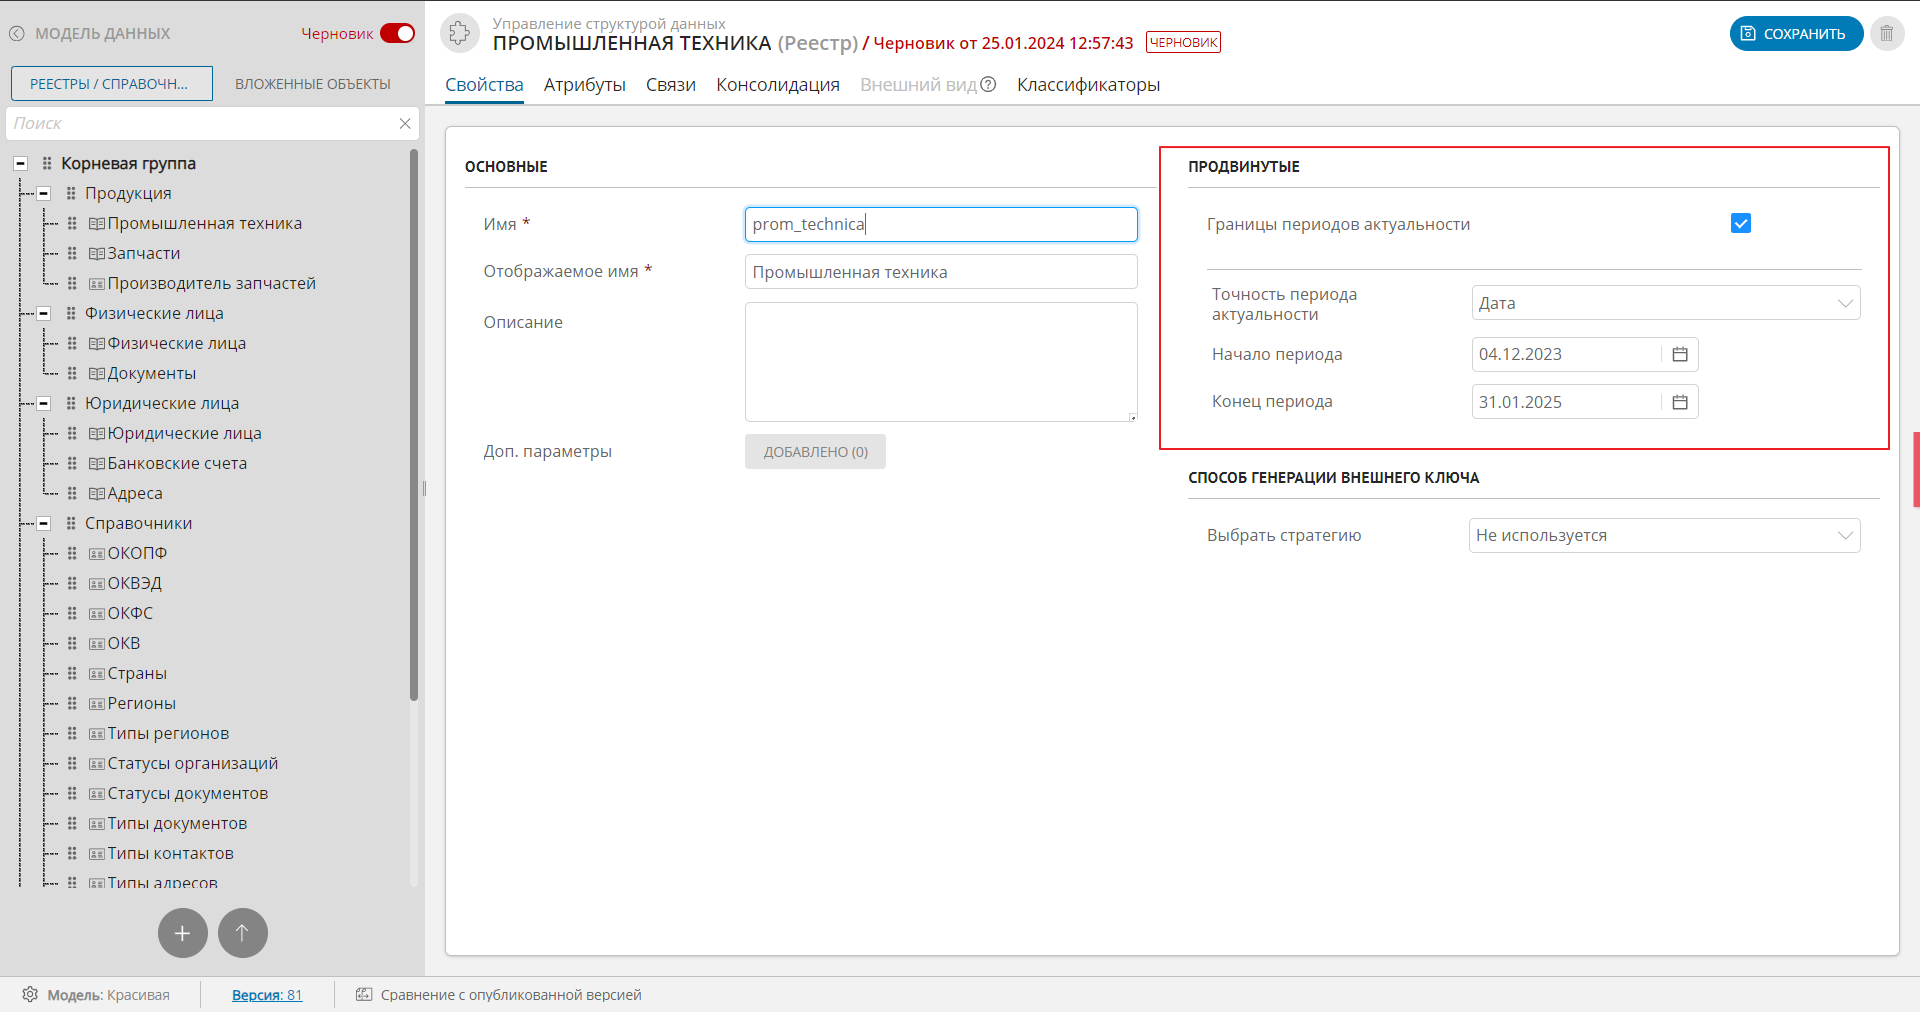Image resolution: width=1920 pixels, height=1012 pixels.
Task: Open the Классификаторы tab
Action: 1088,85
